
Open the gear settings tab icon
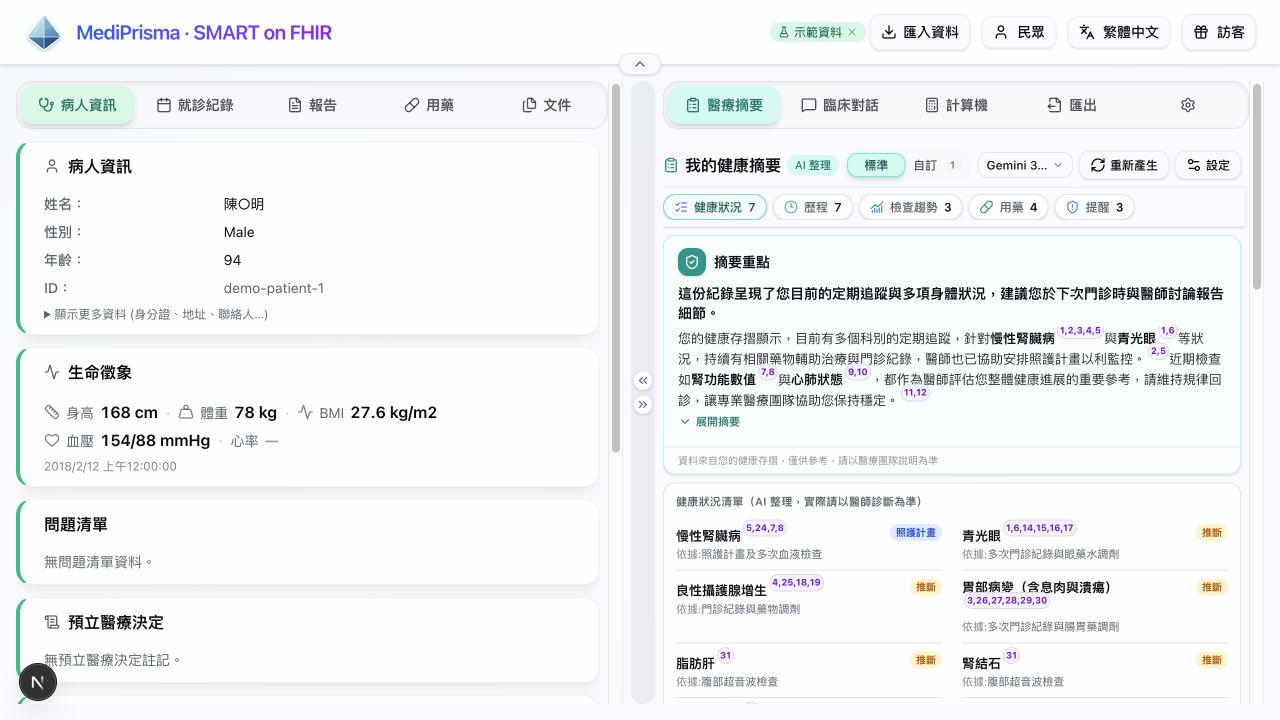tap(1188, 105)
